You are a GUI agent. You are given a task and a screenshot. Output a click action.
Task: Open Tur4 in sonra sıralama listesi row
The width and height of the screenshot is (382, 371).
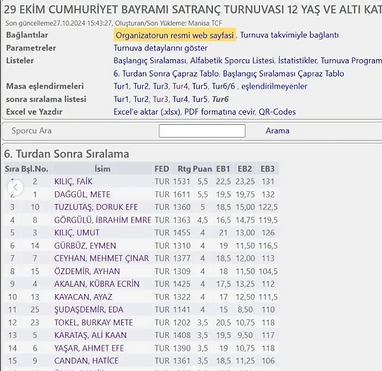pos(180,99)
